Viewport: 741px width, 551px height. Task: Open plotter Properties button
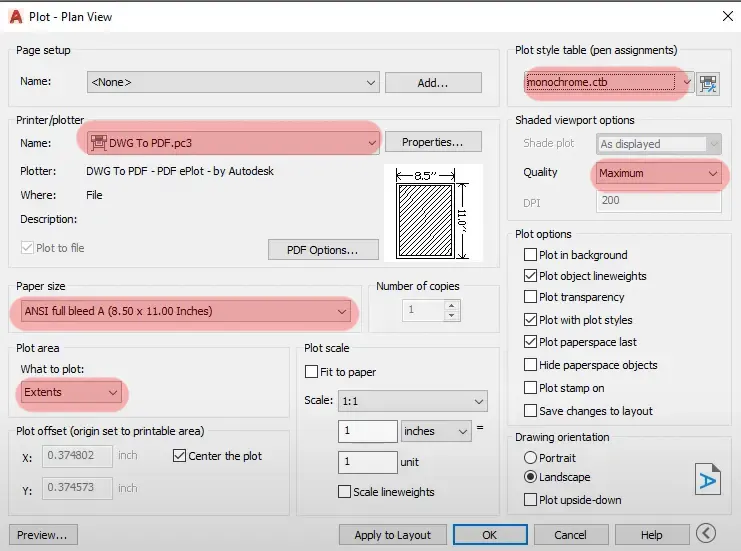click(433, 142)
